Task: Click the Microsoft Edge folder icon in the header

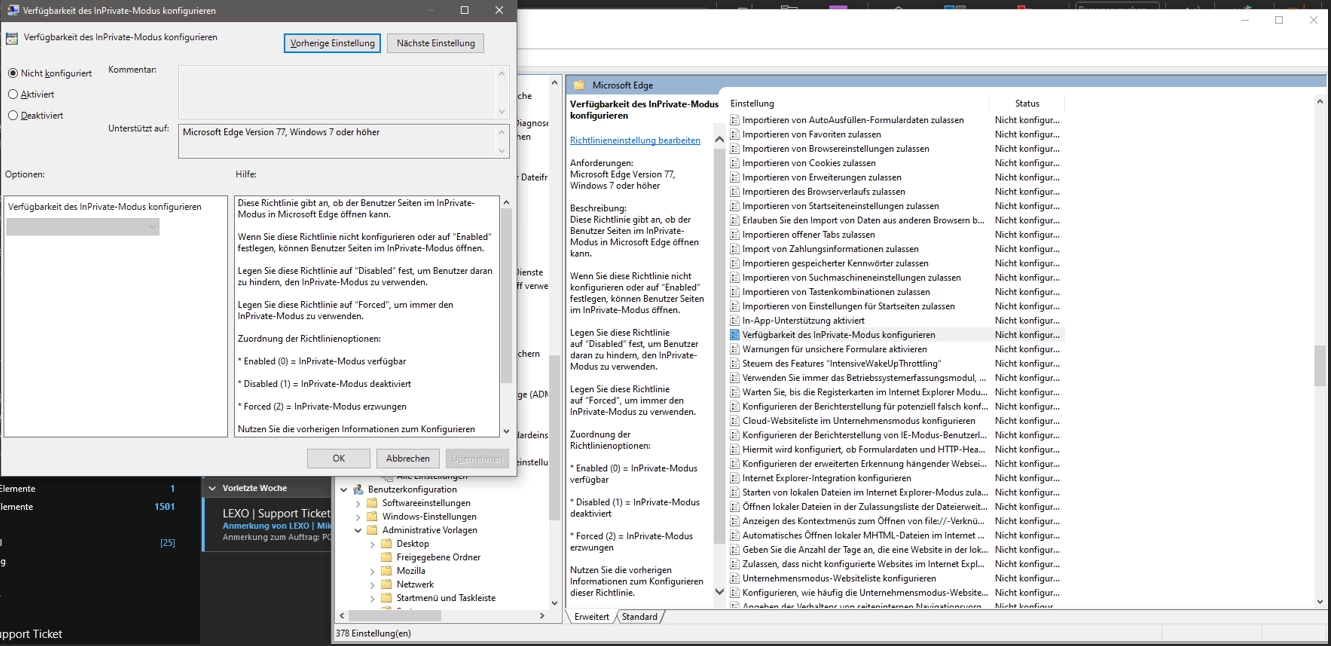Action: tap(579, 86)
